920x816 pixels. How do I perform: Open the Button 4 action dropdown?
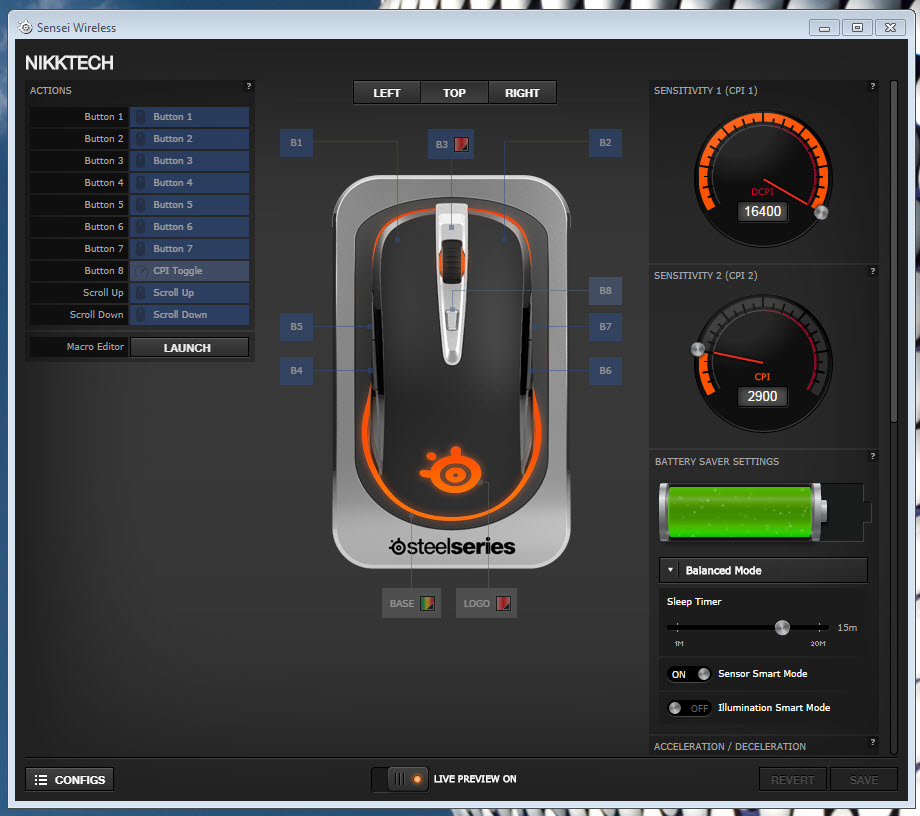point(190,182)
